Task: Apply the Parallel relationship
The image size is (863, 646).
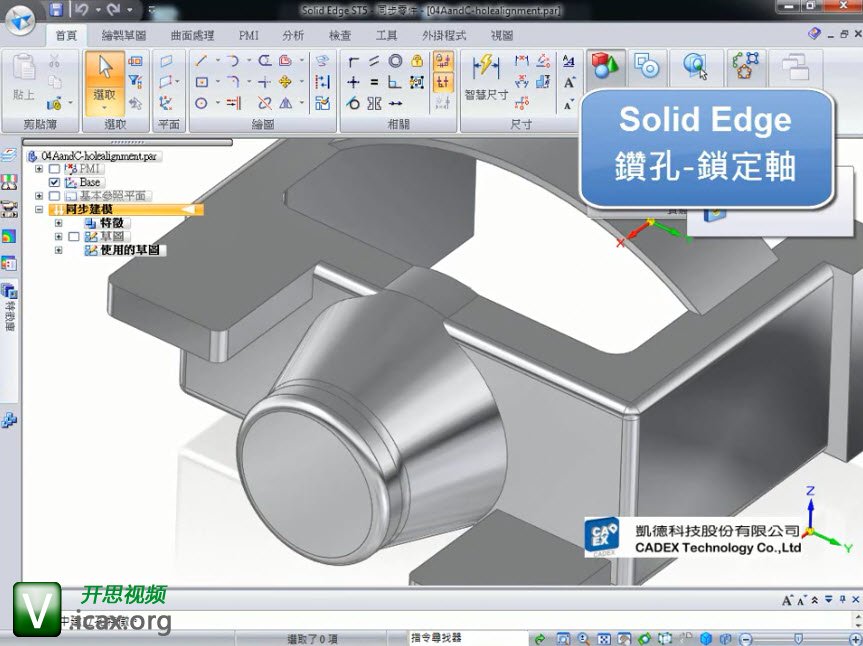Action: 374,61
